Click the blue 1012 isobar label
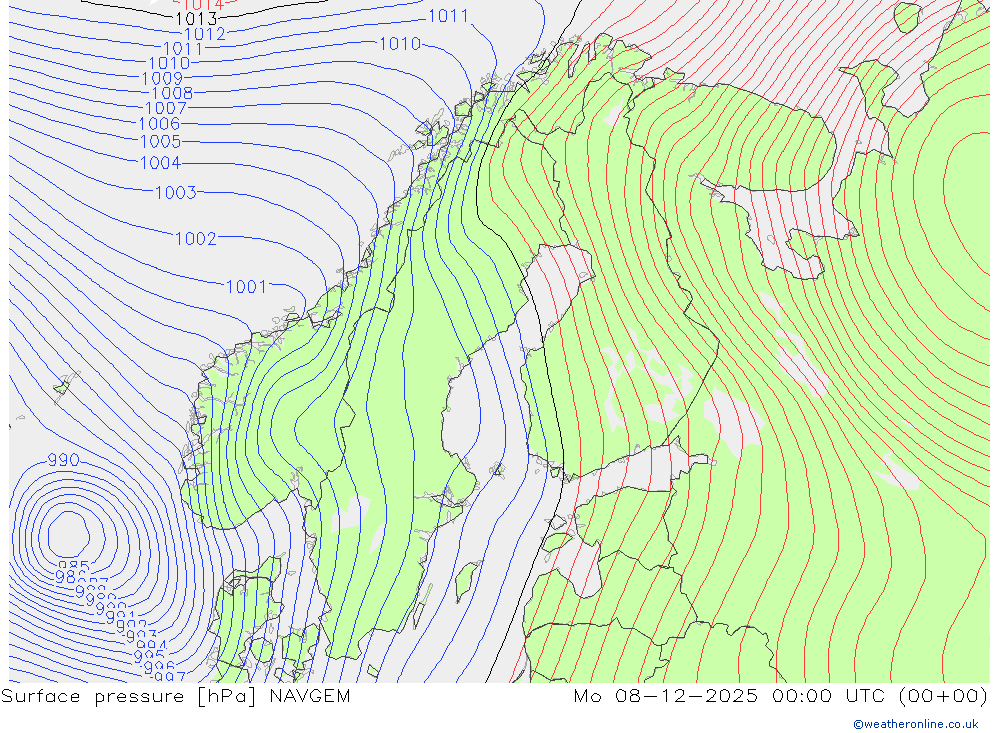The width and height of the screenshot is (1000, 733). (205, 34)
